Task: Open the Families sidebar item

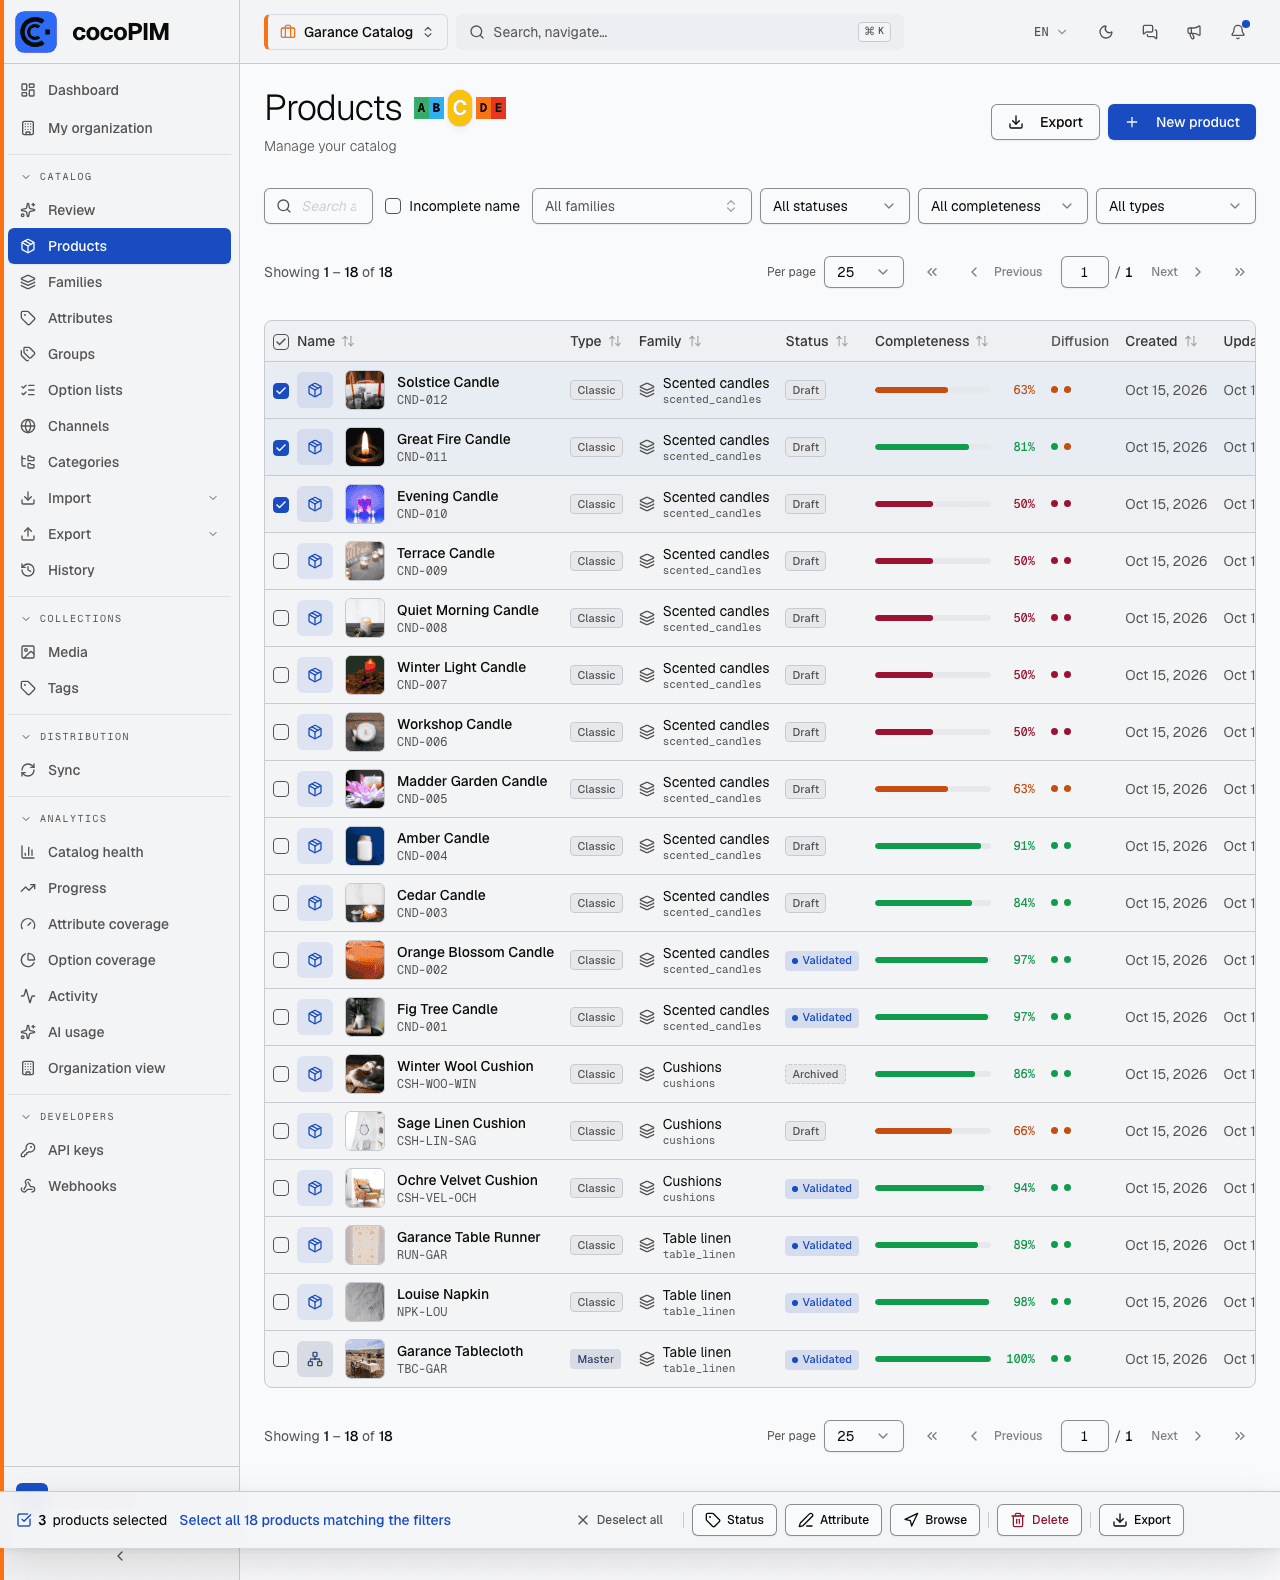Action: pos(119,282)
